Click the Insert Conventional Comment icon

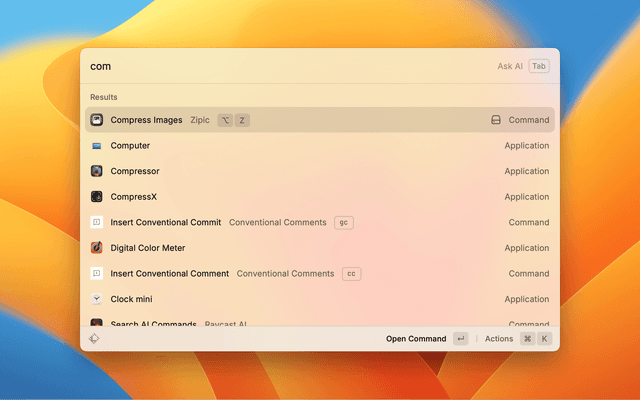[x=97, y=274]
